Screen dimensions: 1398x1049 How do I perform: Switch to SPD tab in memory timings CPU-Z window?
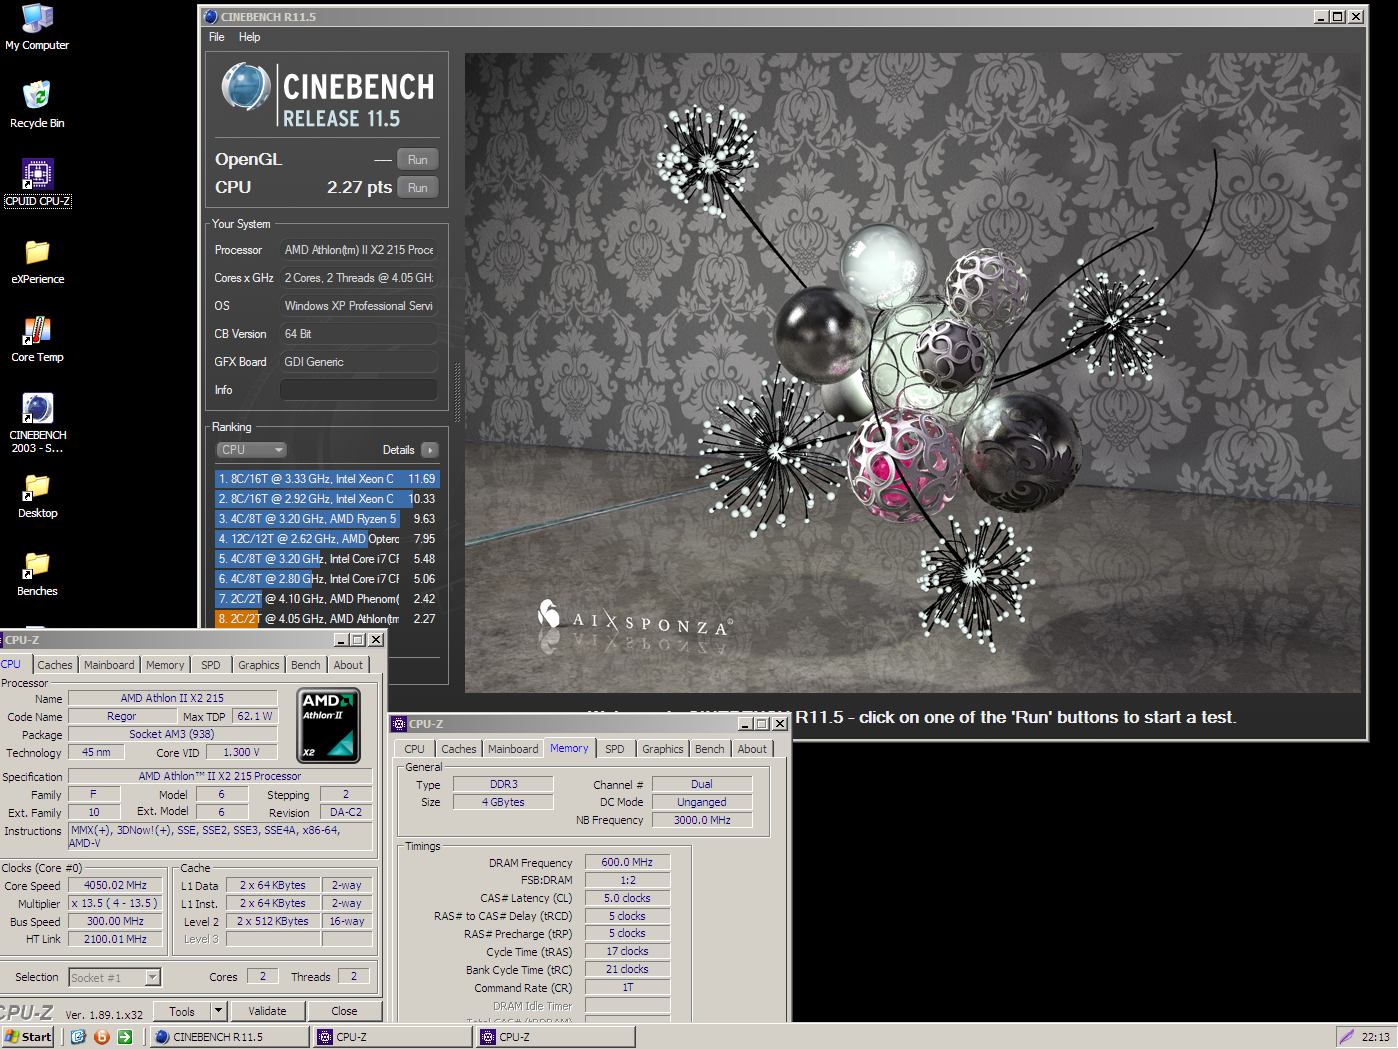pos(615,749)
